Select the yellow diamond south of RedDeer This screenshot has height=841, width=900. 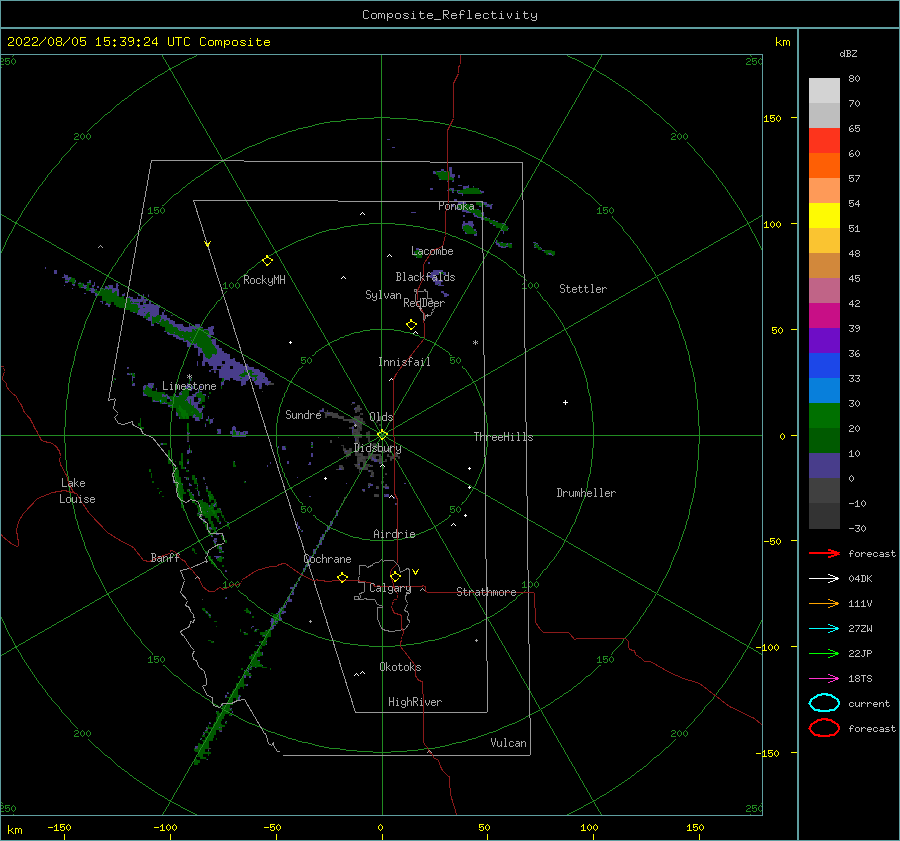411,324
